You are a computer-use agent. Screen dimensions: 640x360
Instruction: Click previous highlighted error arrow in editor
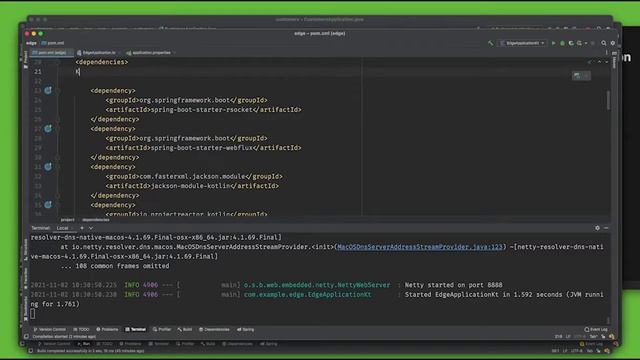pos(599,62)
